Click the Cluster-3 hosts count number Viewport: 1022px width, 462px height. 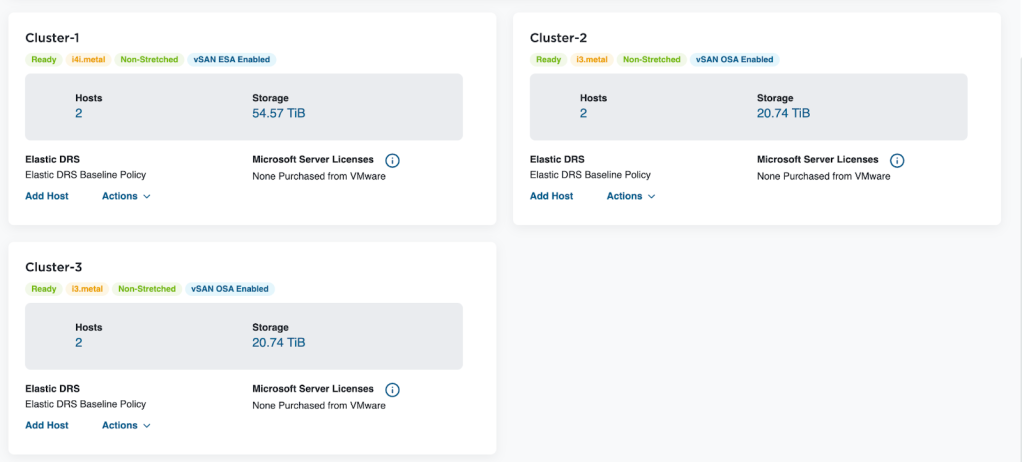79,343
